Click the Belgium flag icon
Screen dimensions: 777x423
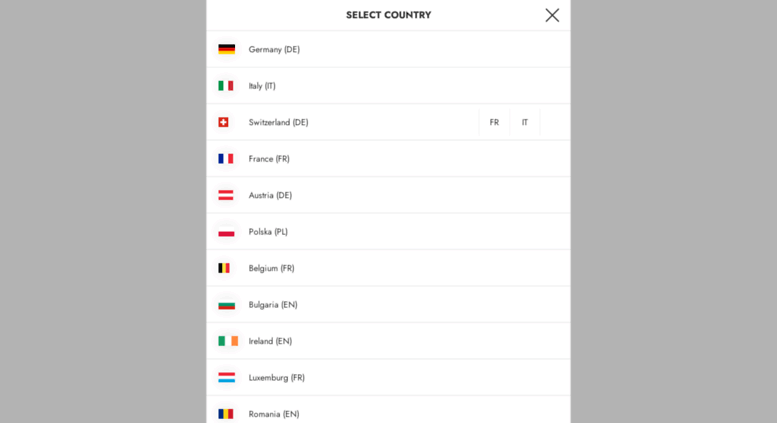[225, 268]
